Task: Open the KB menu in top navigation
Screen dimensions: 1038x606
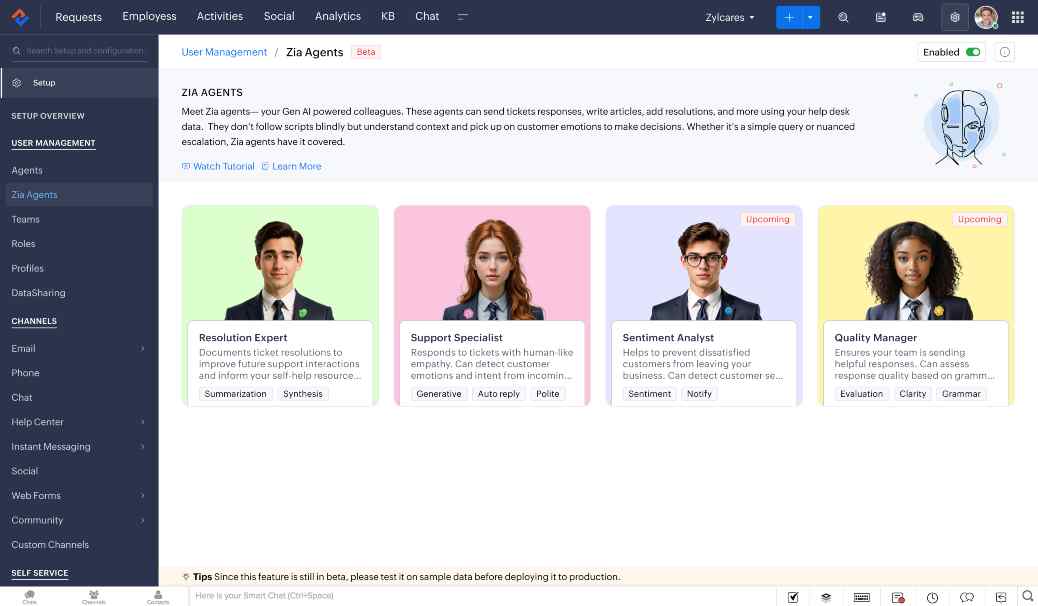Action: (388, 16)
